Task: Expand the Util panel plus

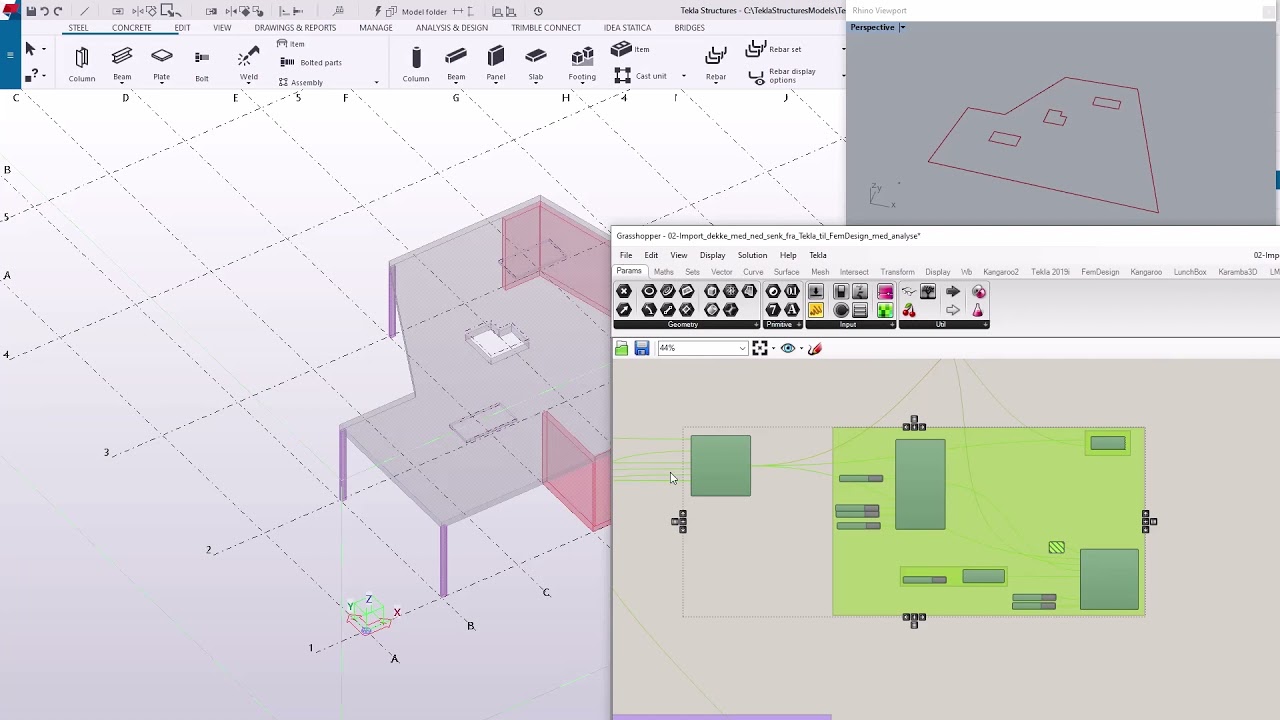Action: coord(985,325)
